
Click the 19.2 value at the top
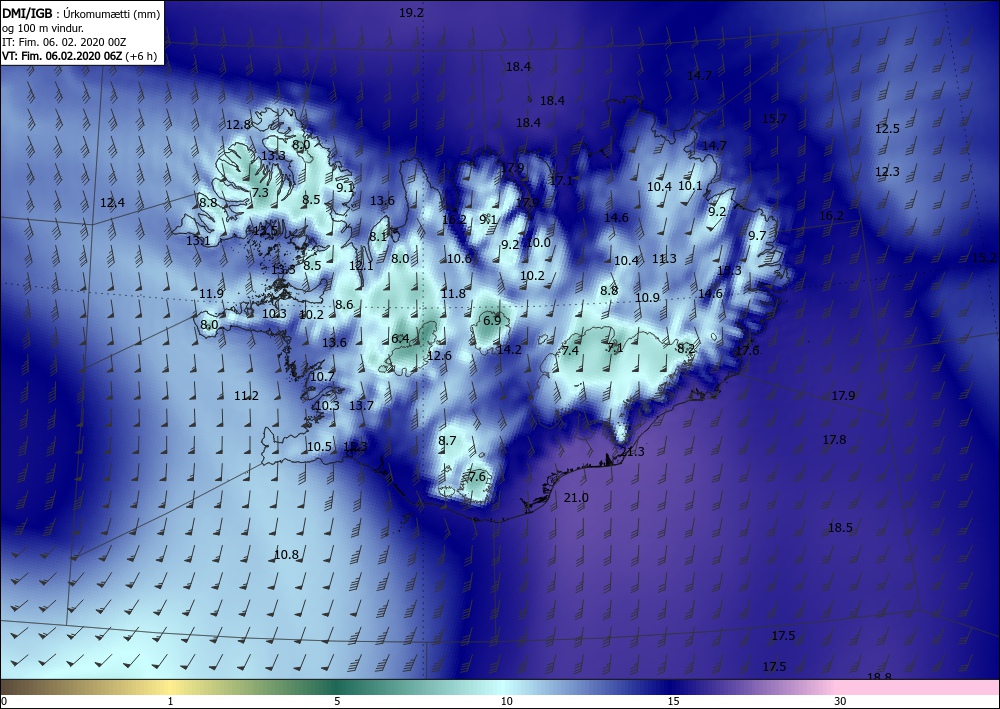411,13
